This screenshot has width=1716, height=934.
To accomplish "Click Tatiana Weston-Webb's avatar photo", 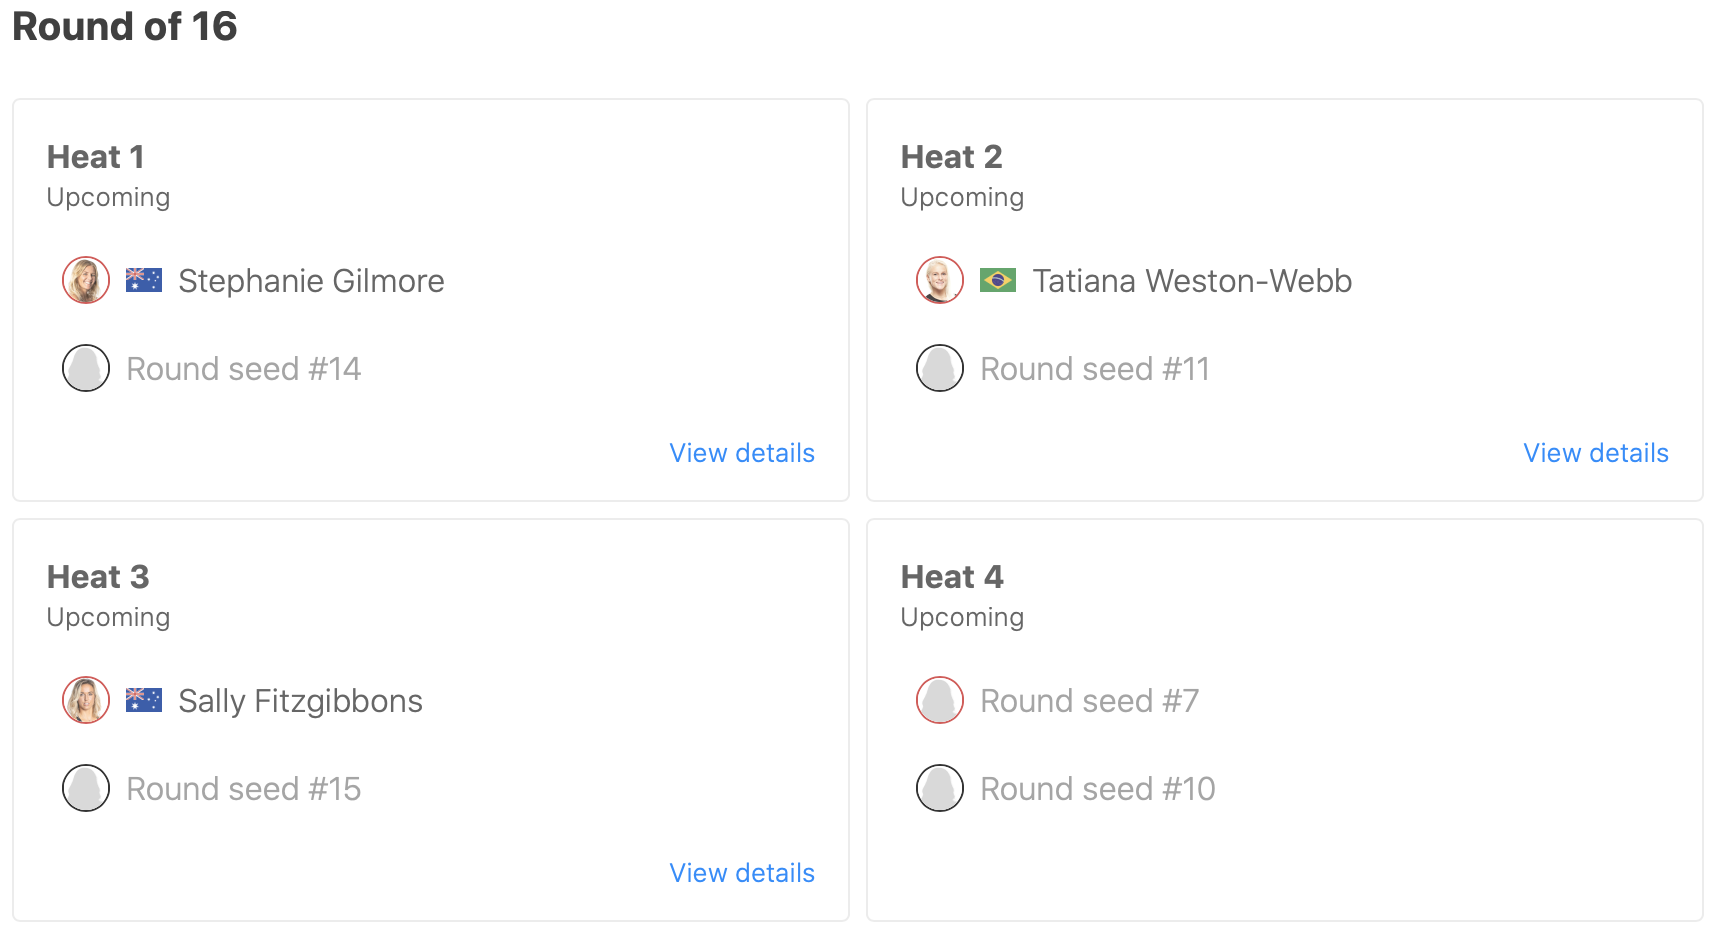I will 940,280.
